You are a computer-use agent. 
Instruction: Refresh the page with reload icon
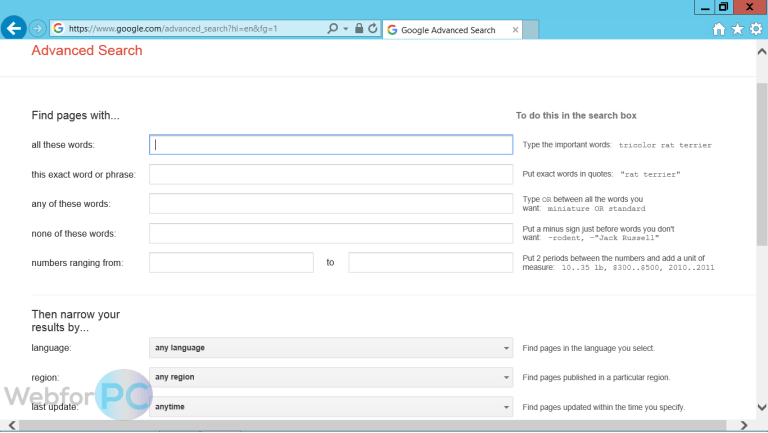[x=373, y=28]
